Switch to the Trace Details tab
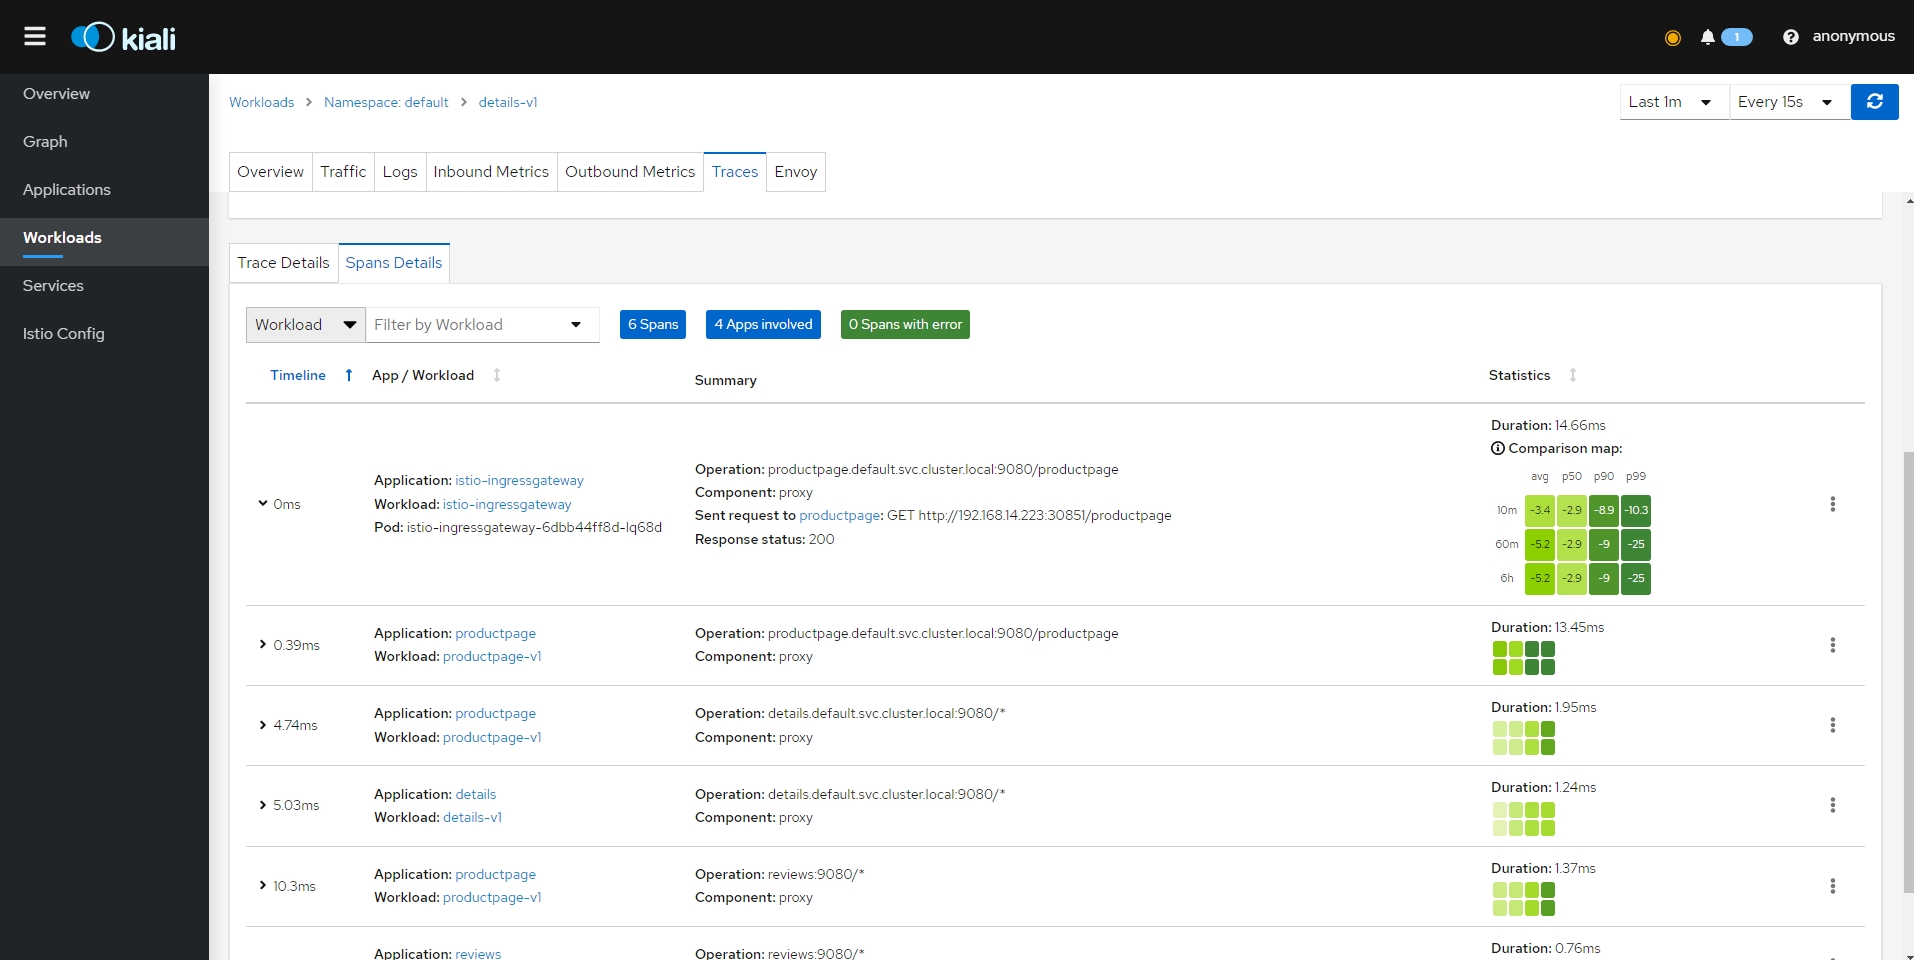 click(x=283, y=263)
